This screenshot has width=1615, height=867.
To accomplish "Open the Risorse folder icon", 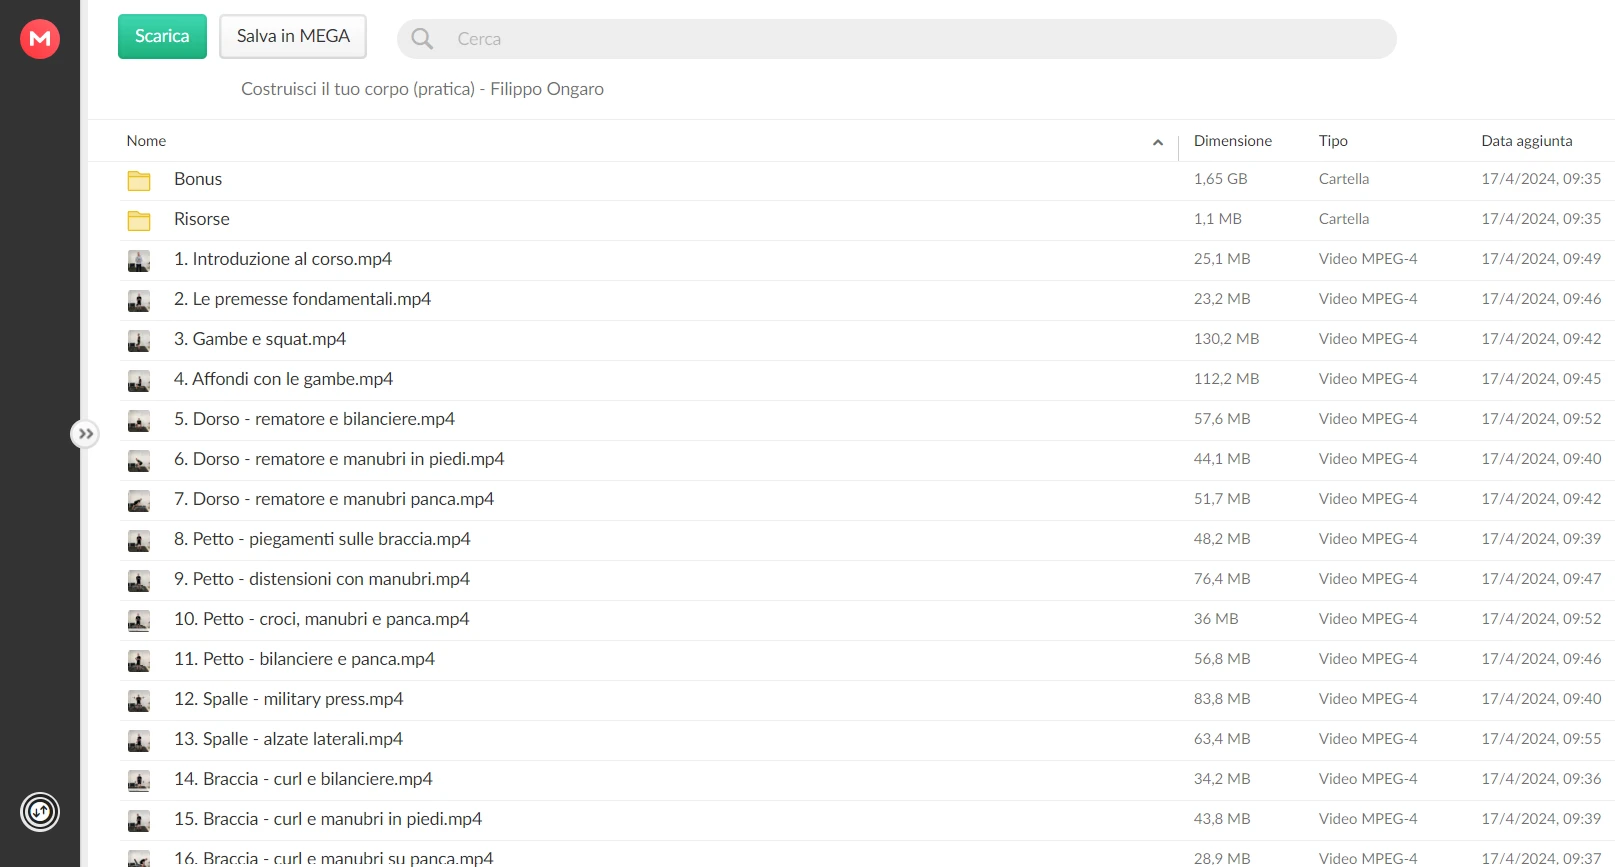I will click(x=139, y=220).
